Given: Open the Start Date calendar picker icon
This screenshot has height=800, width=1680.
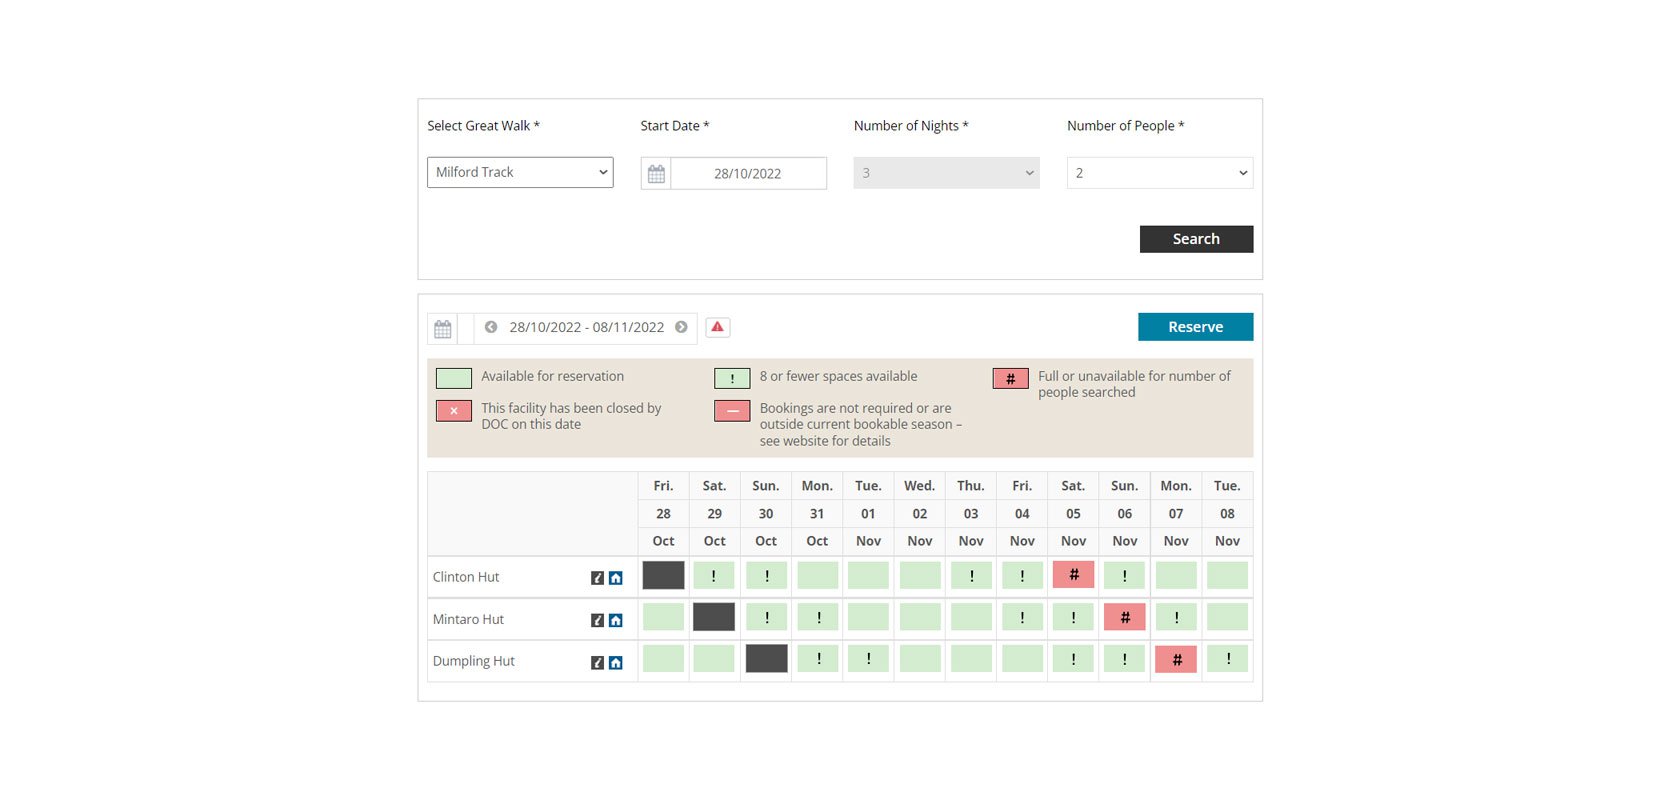Looking at the screenshot, I should pyautogui.click(x=656, y=173).
